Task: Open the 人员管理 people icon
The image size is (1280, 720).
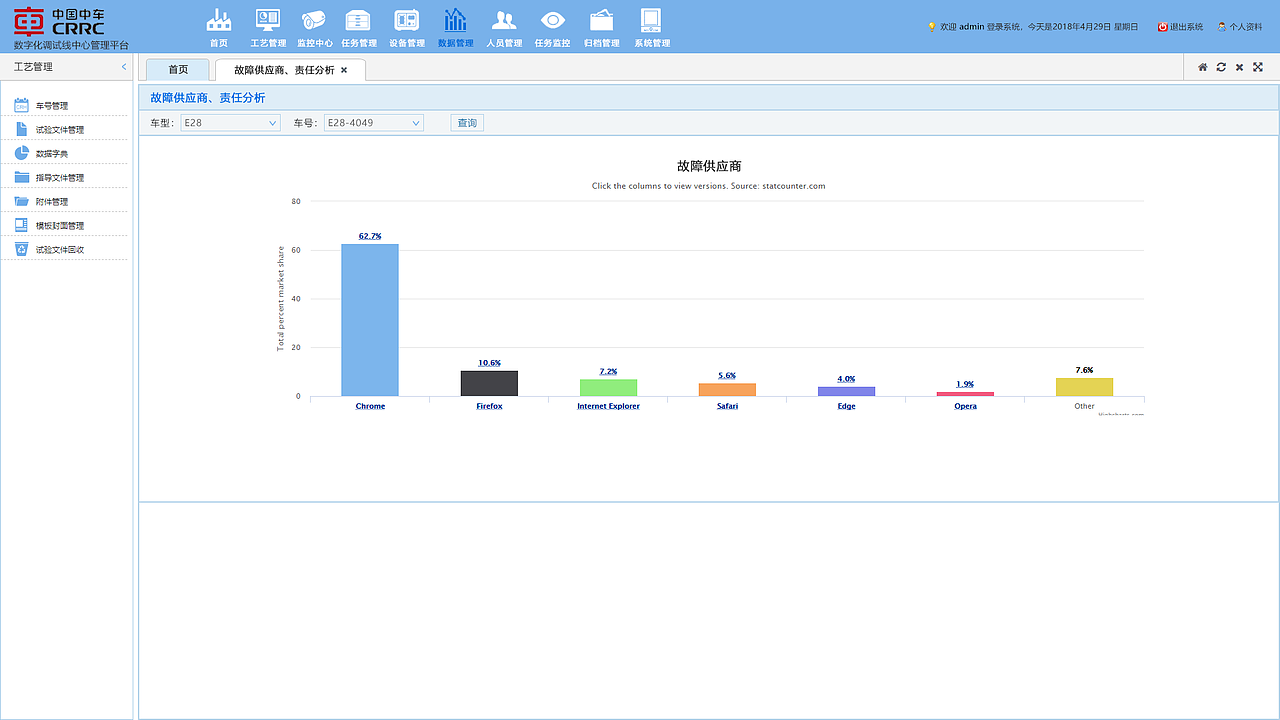Action: (x=504, y=20)
